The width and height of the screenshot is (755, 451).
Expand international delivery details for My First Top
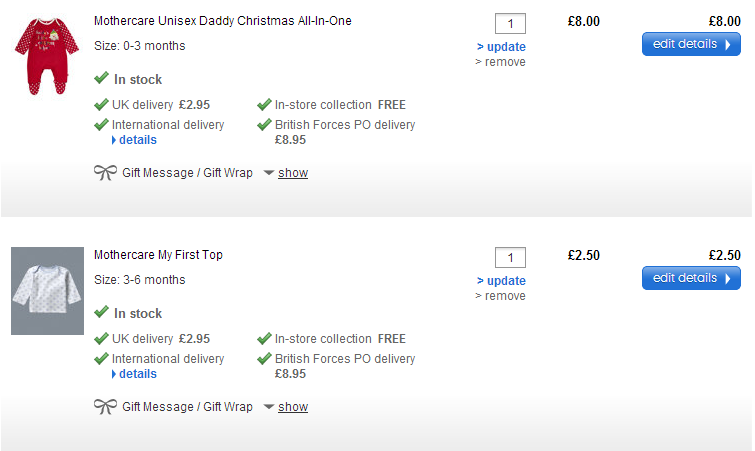pyautogui.click(x=134, y=374)
